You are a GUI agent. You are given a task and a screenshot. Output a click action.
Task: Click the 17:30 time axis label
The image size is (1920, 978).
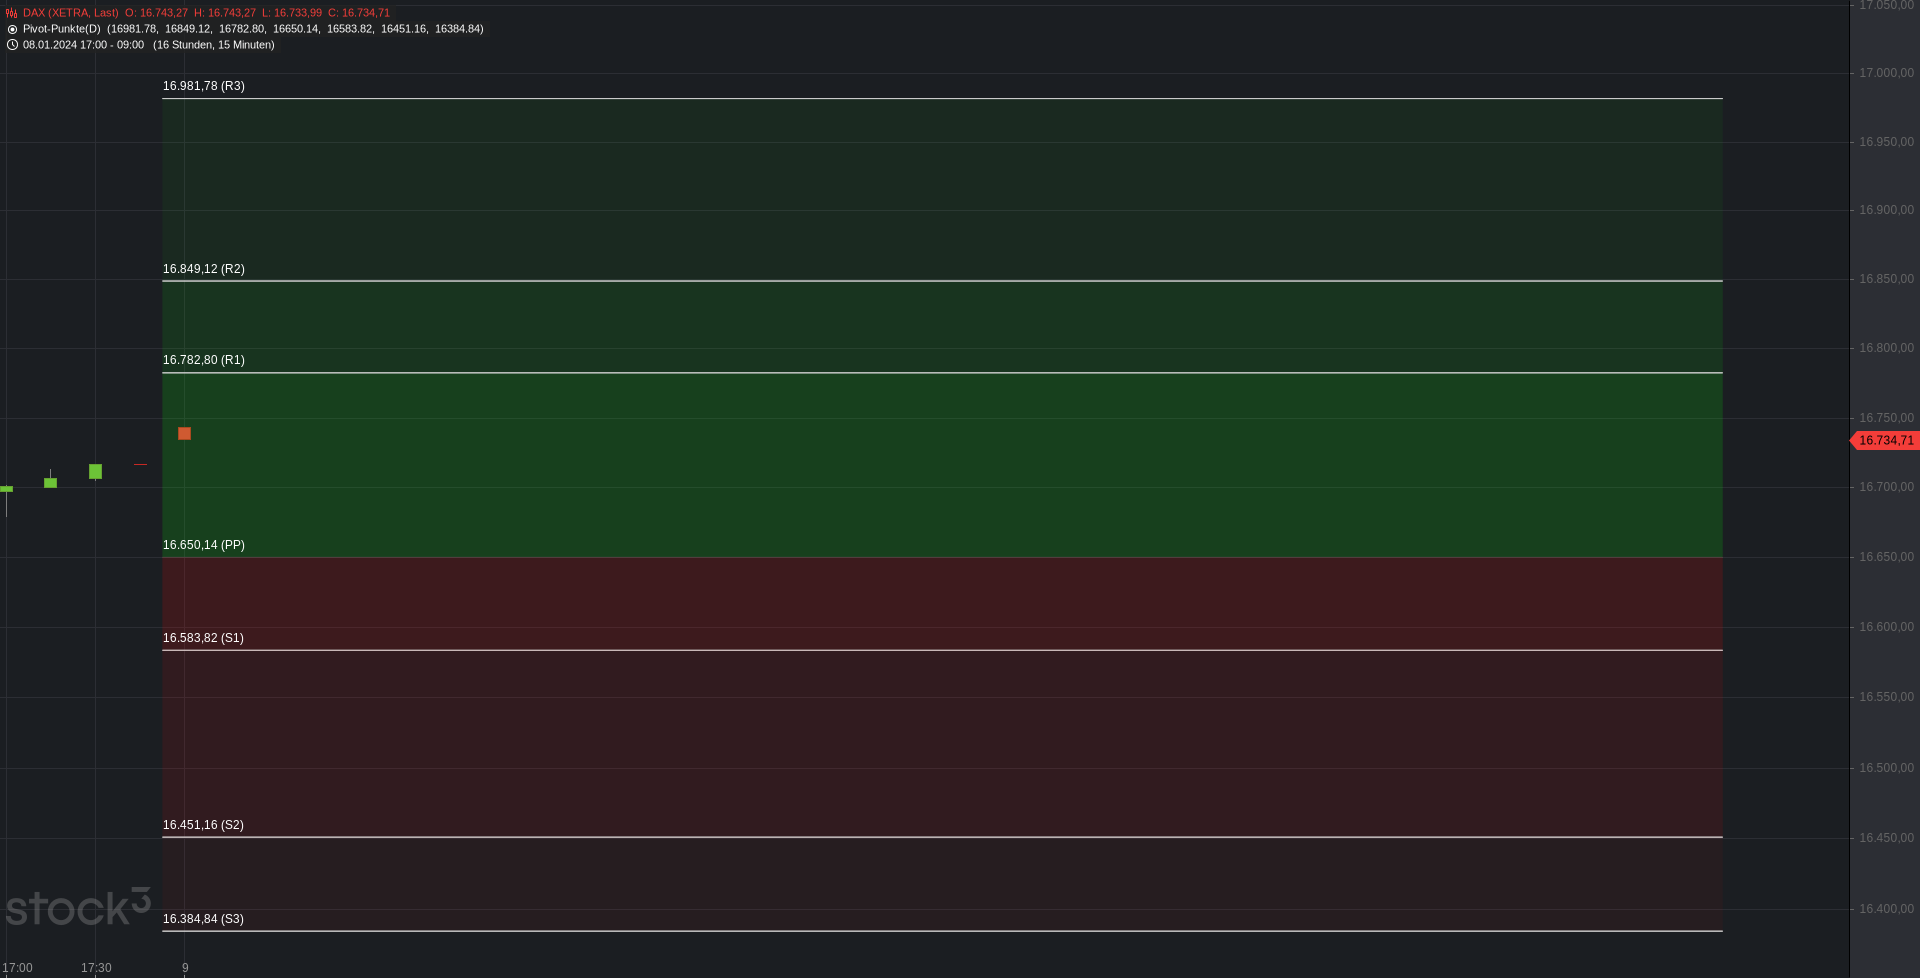96,968
